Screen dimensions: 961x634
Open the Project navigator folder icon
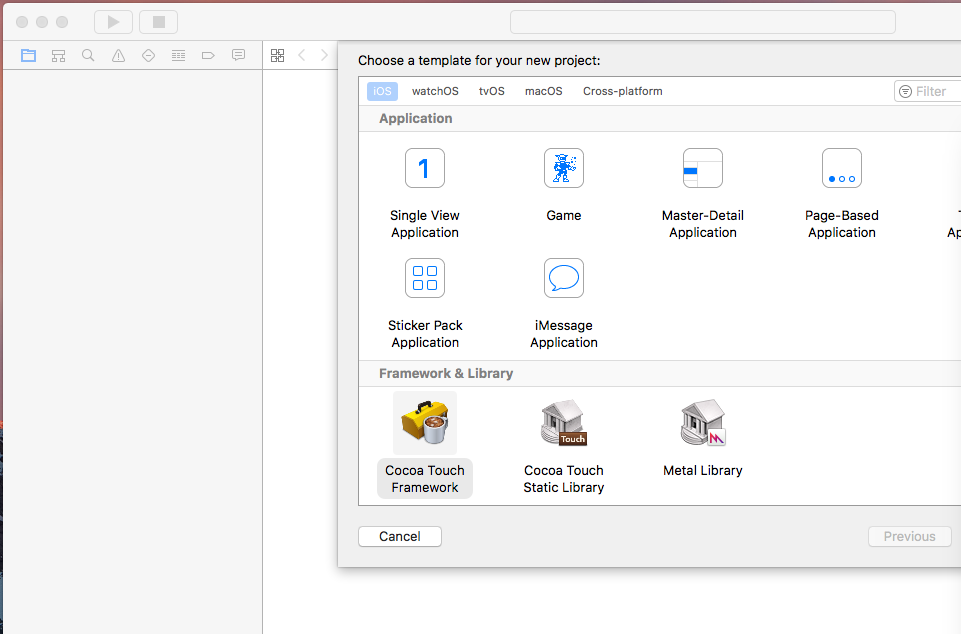[x=28, y=56]
